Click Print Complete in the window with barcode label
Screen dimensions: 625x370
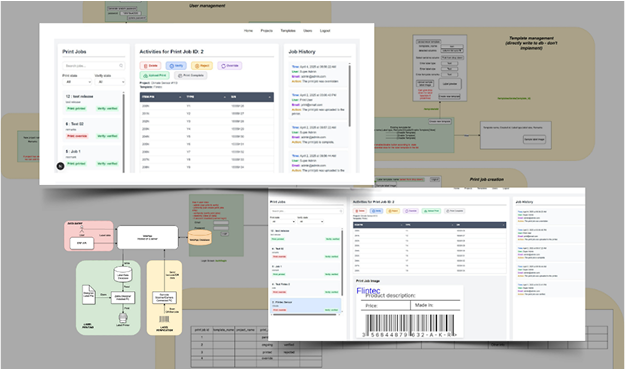point(454,211)
